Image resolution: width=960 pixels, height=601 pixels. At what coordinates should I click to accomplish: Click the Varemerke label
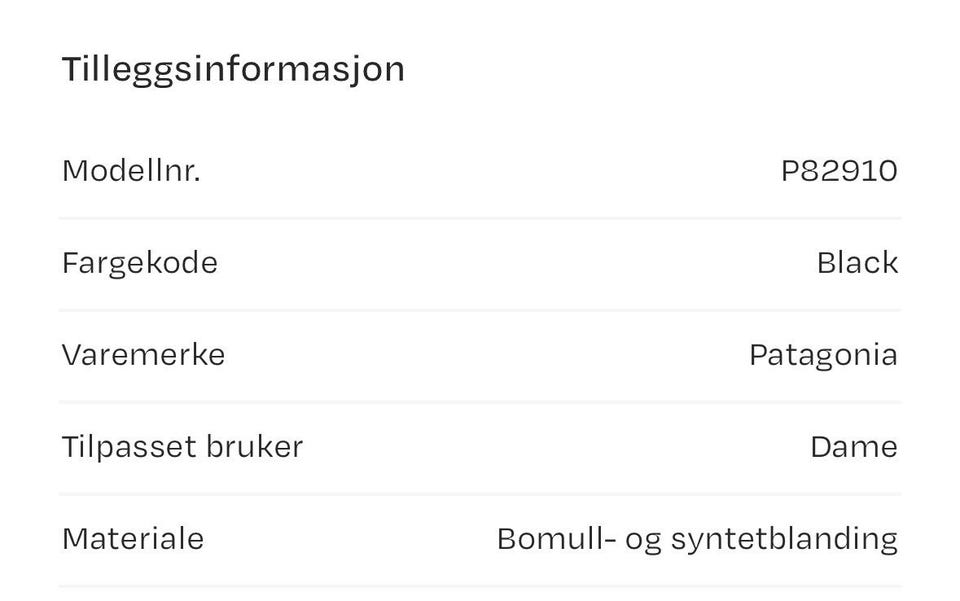(x=143, y=355)
